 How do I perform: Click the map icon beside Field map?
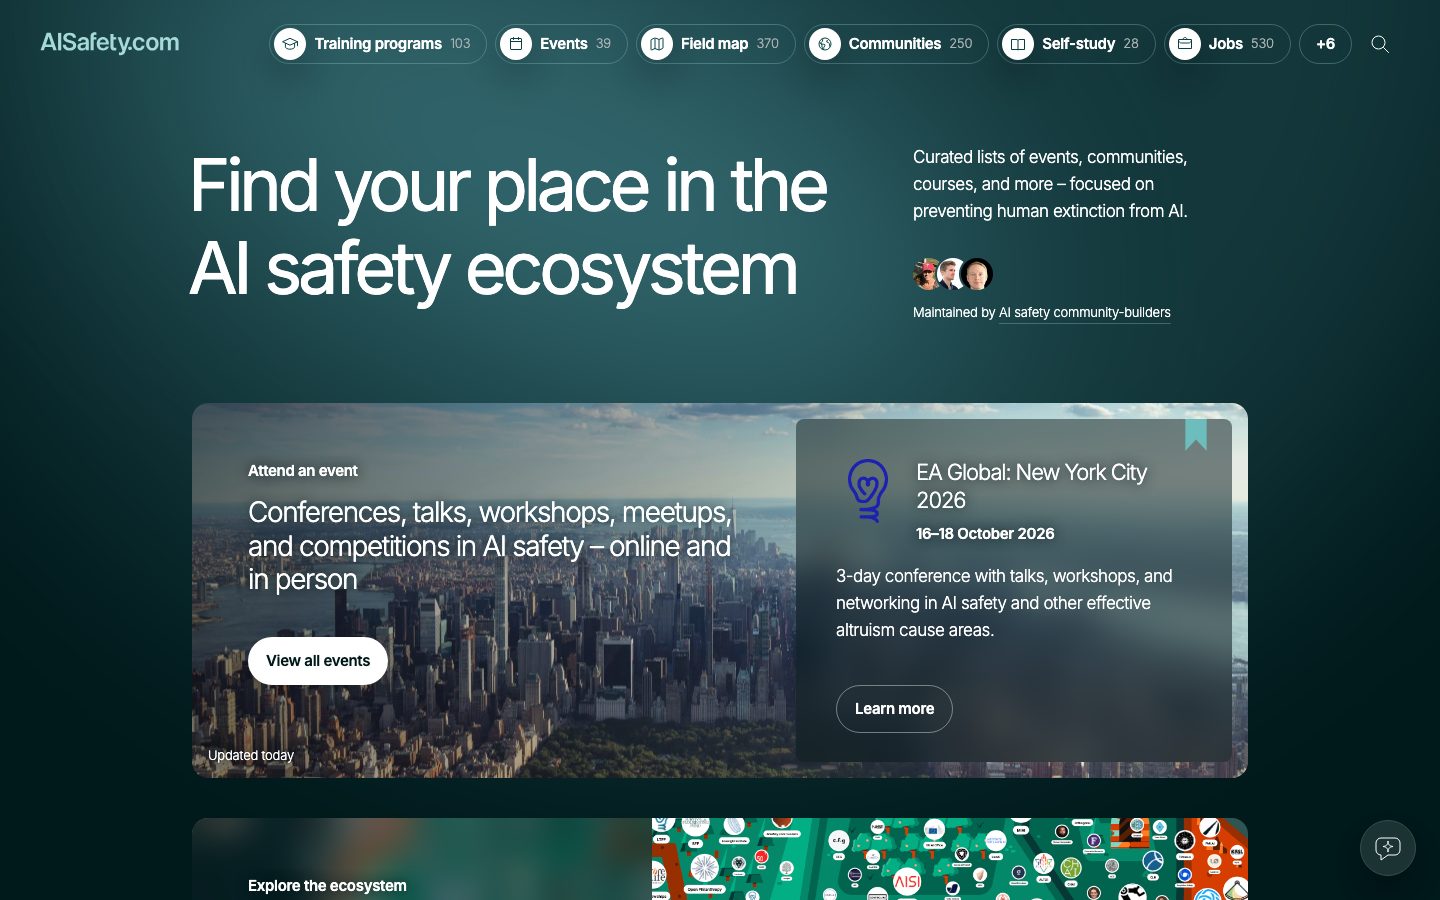coord(657,44)
